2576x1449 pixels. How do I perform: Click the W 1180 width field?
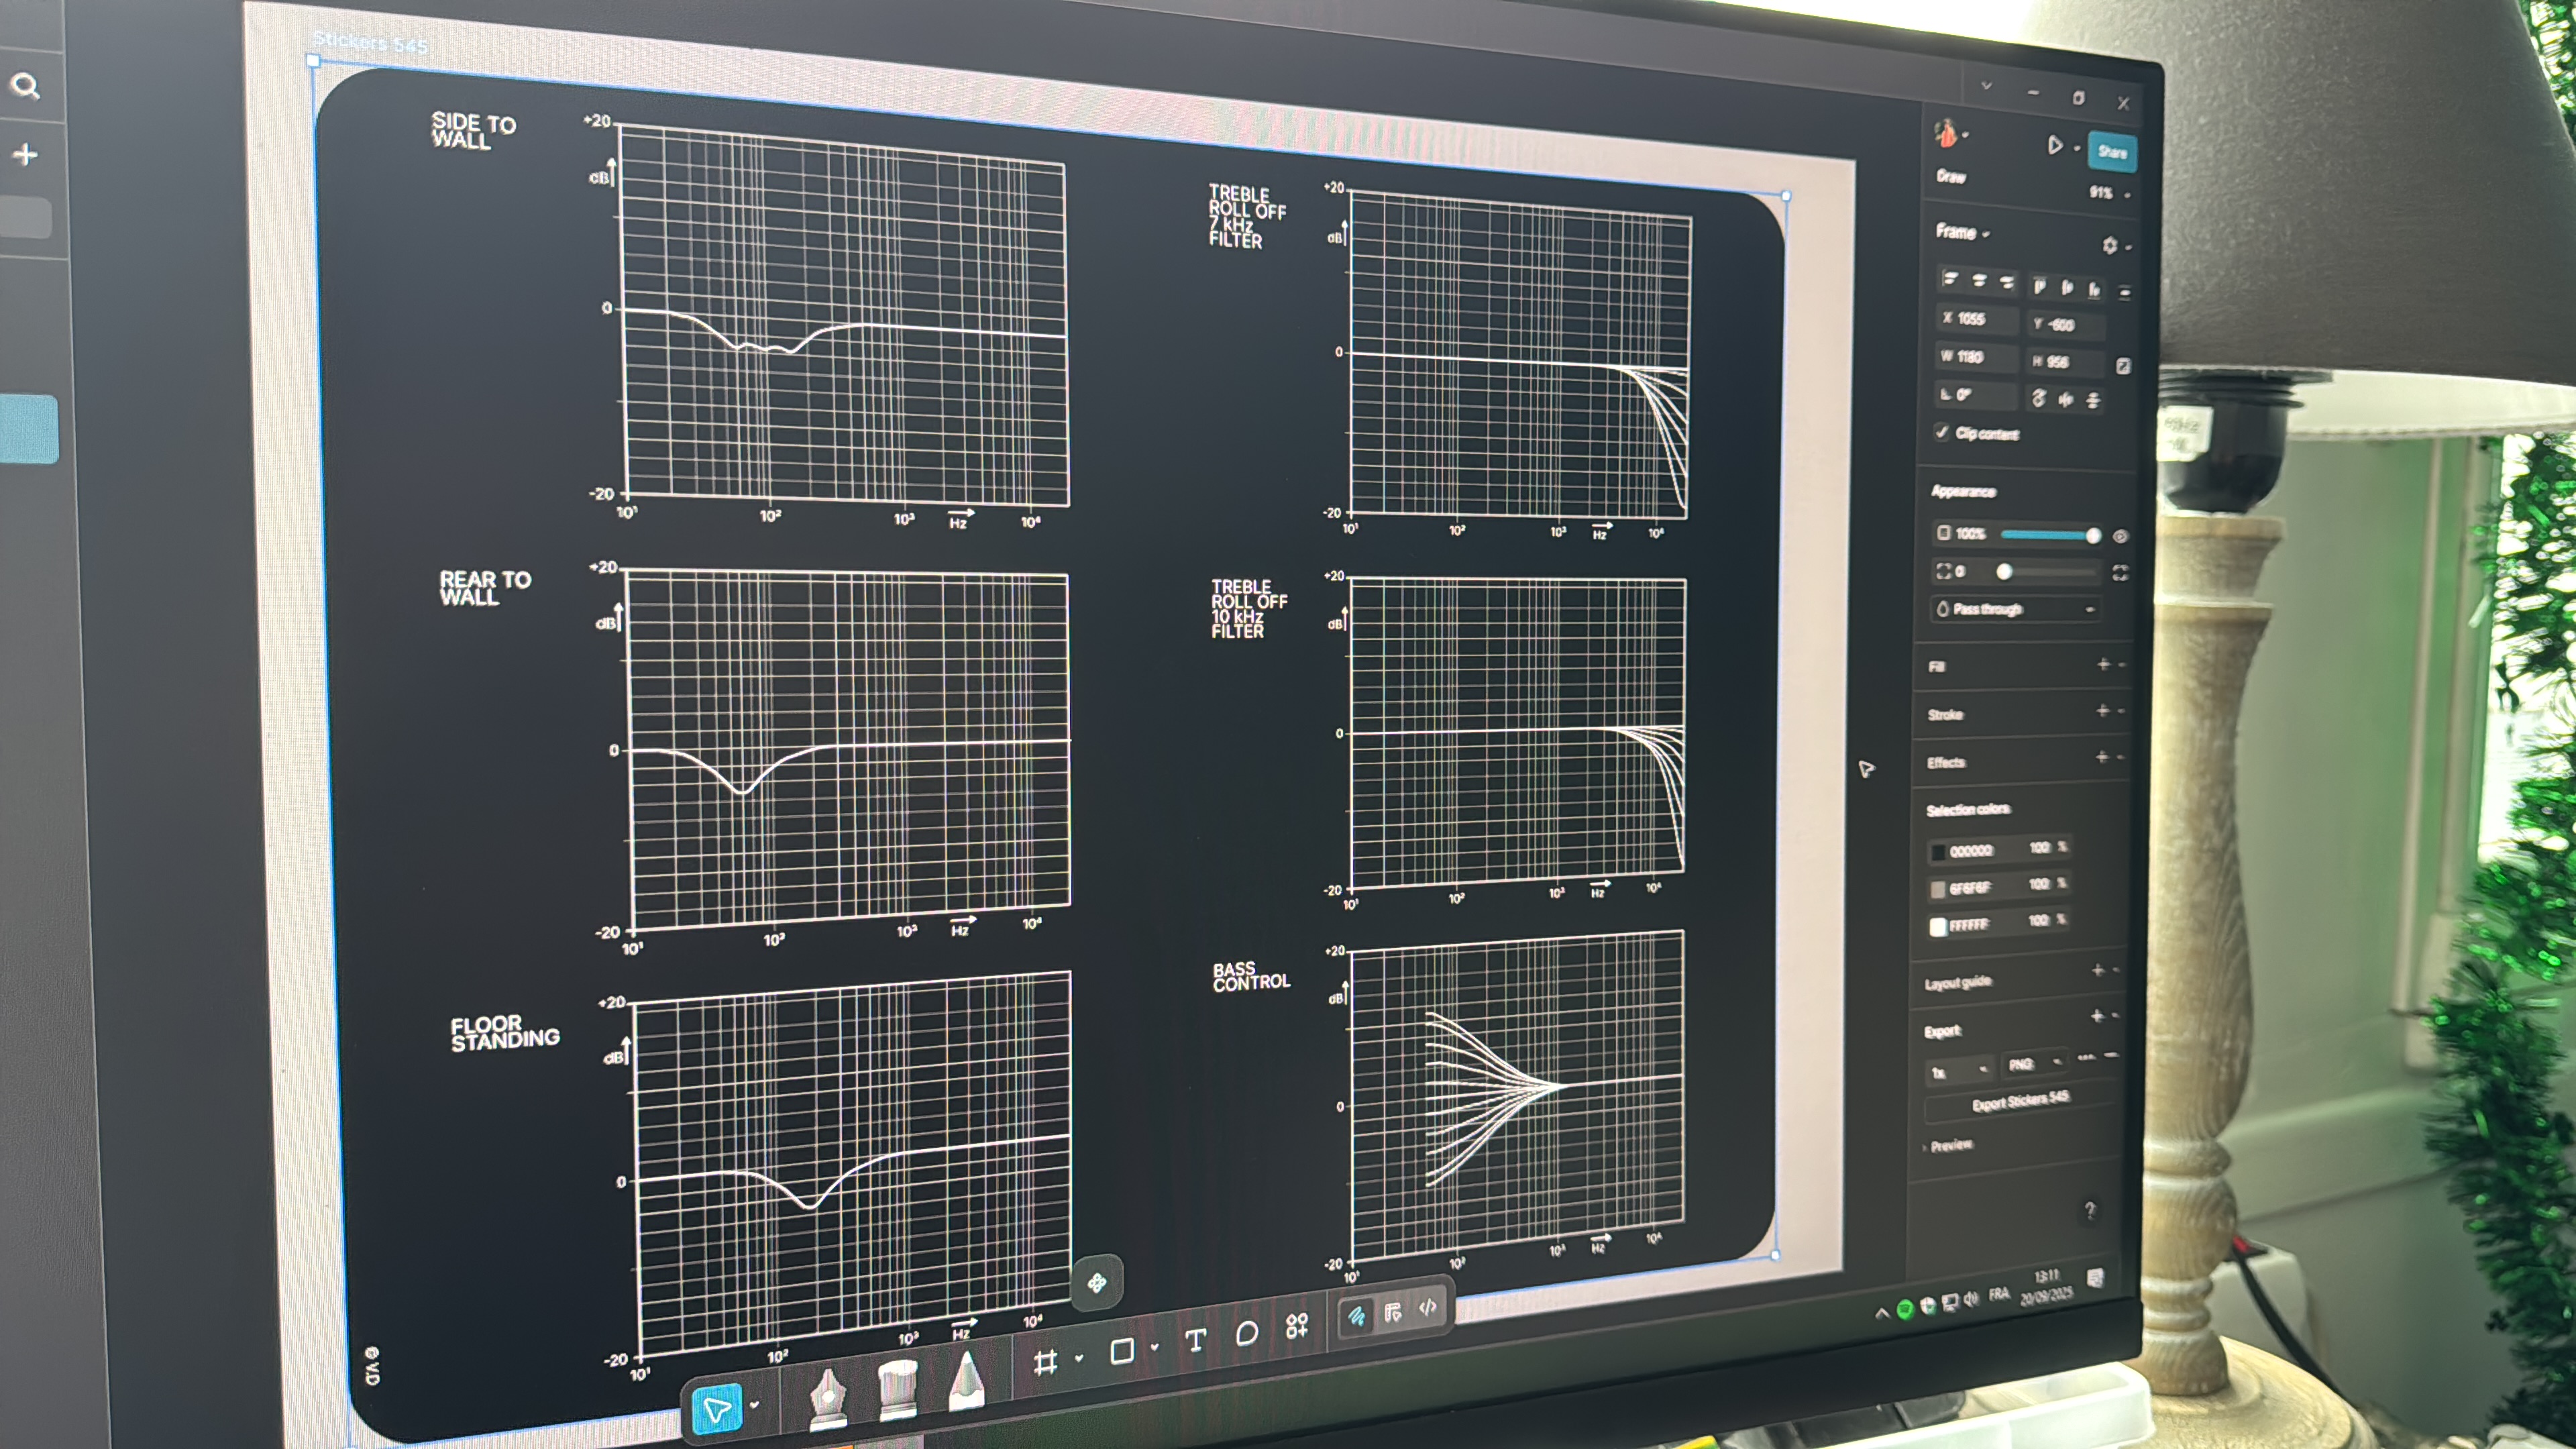tap(1975, 357)
